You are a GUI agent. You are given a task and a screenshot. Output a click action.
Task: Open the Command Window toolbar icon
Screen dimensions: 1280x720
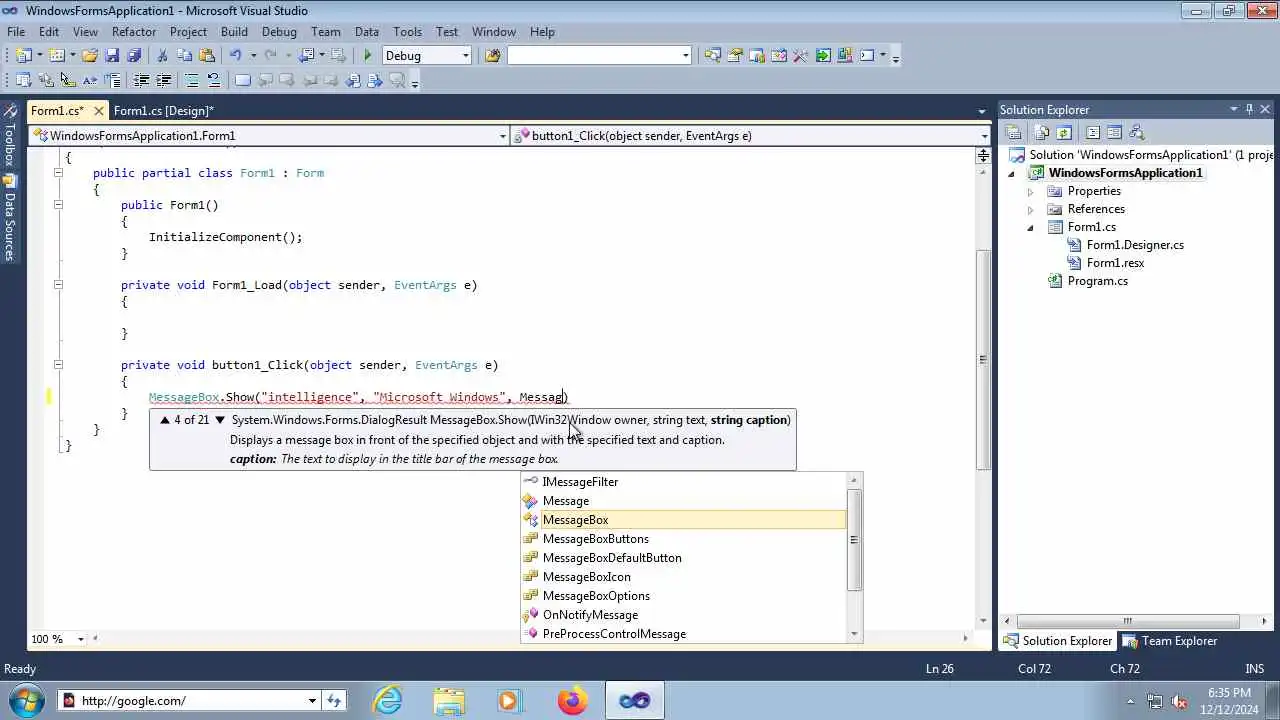coord(867,56)
